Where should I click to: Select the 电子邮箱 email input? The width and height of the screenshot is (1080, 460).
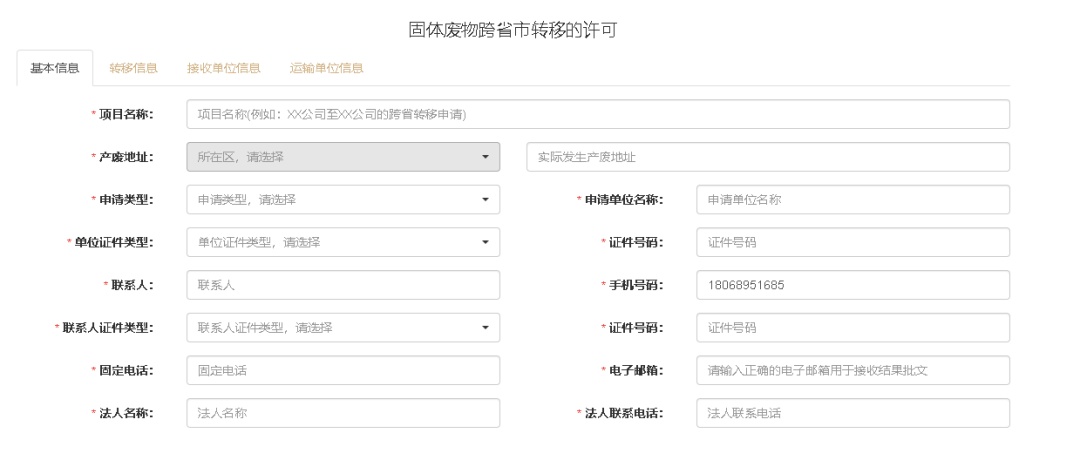(853, 370)
